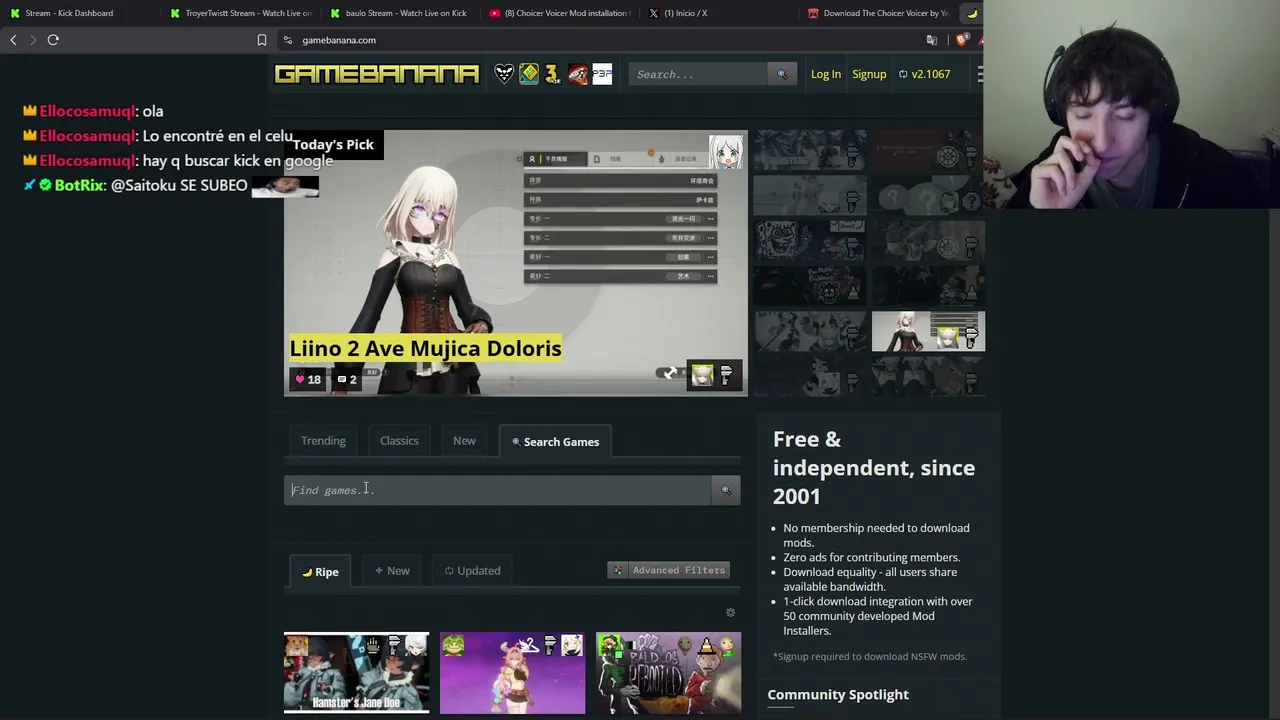The width and height of the screenshot is (1280, 720).
Task: Open the Hamster's Jane Doe mod thumbnail
Action: 356,673
